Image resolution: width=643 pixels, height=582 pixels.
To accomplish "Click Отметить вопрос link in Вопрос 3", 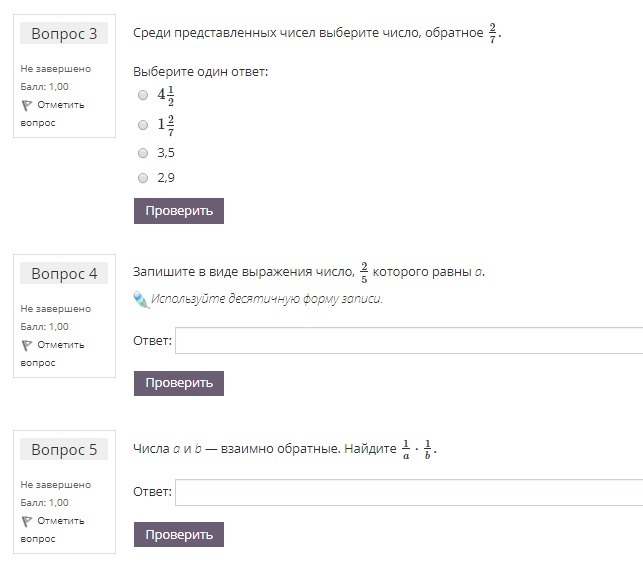I will tap(60, 105).
